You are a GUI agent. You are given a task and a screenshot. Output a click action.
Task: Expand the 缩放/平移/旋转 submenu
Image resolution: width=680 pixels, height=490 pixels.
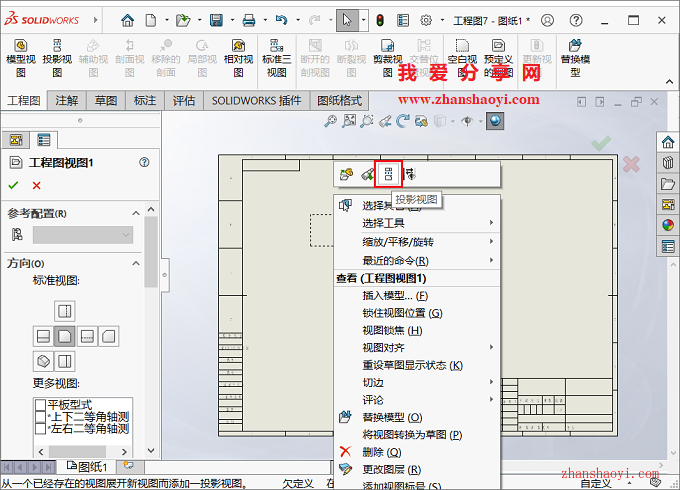(417, 242)
